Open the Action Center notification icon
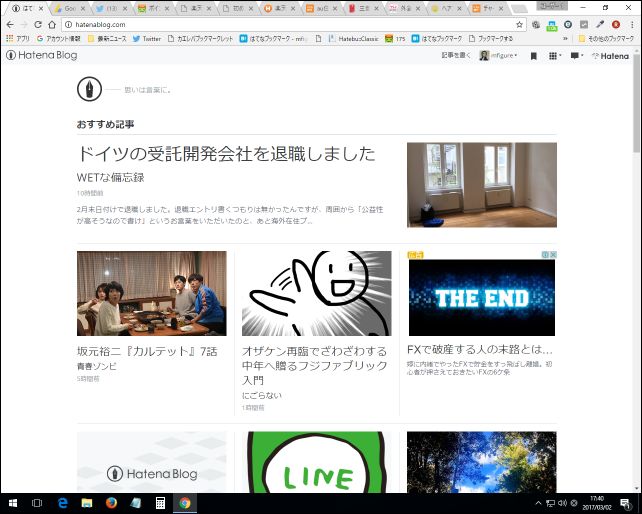Screen dimensions: 642x514 pyautogui.click(x=625, y=503)
